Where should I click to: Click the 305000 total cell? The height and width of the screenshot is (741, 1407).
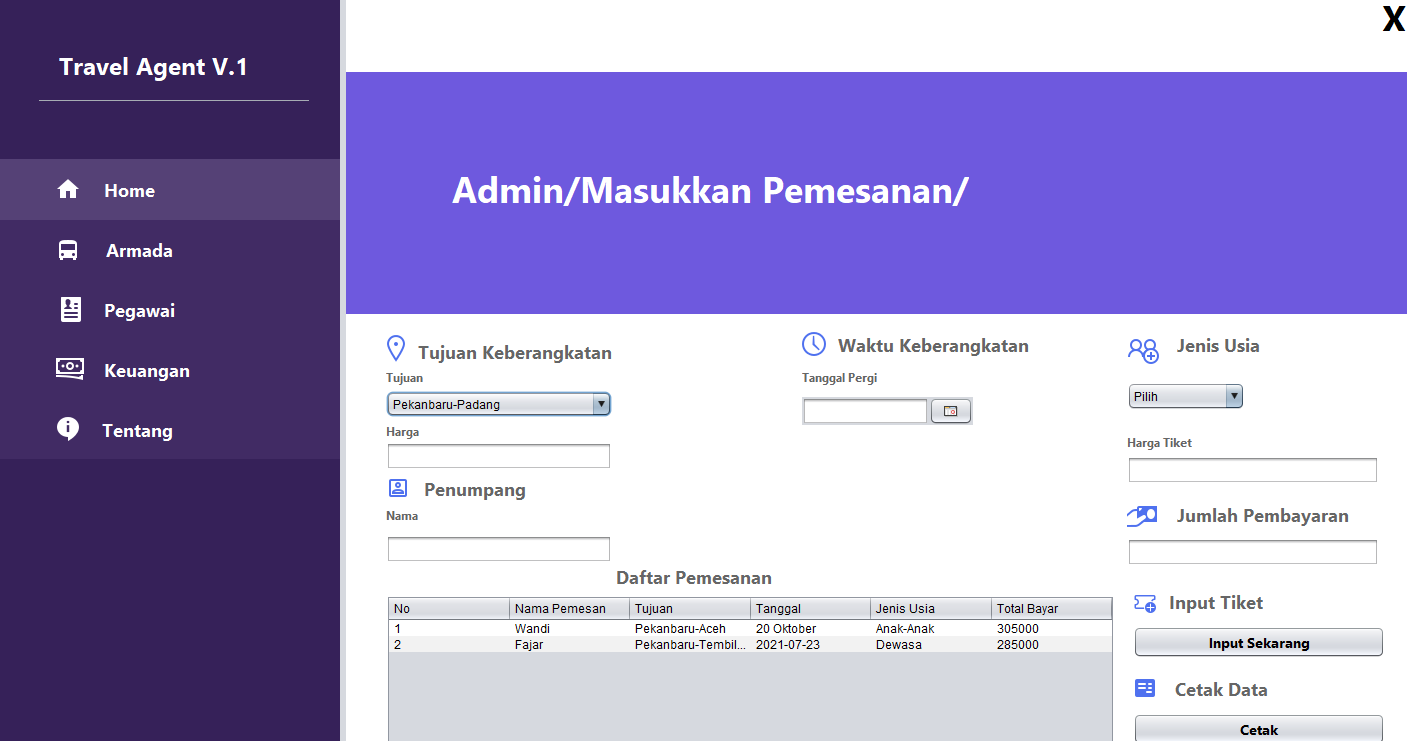click(x=1052, y=629)
